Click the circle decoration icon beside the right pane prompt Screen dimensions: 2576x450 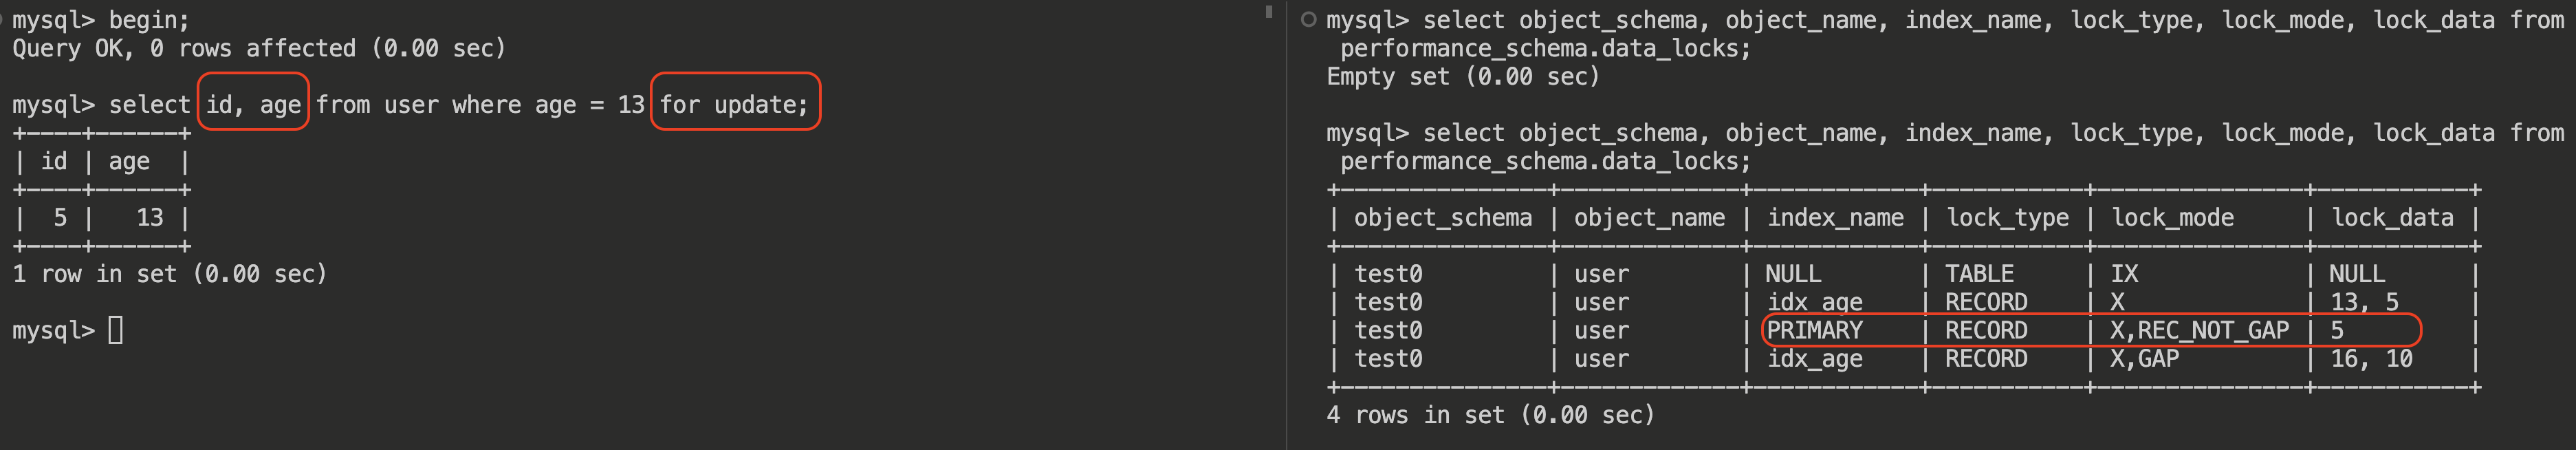click(x=1308, y=20)
